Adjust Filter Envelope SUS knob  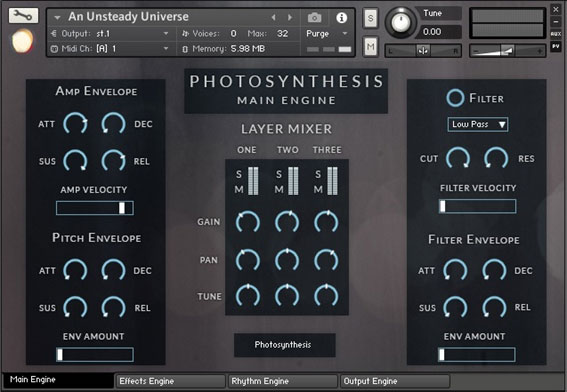pos(455,308)
